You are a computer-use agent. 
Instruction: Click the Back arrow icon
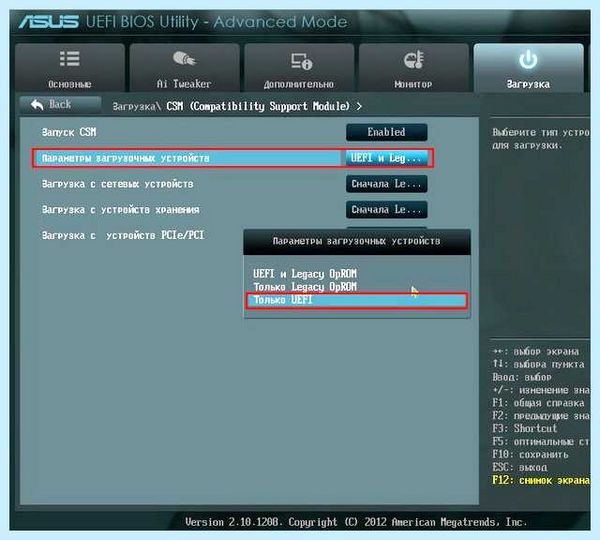pos(37,104)
